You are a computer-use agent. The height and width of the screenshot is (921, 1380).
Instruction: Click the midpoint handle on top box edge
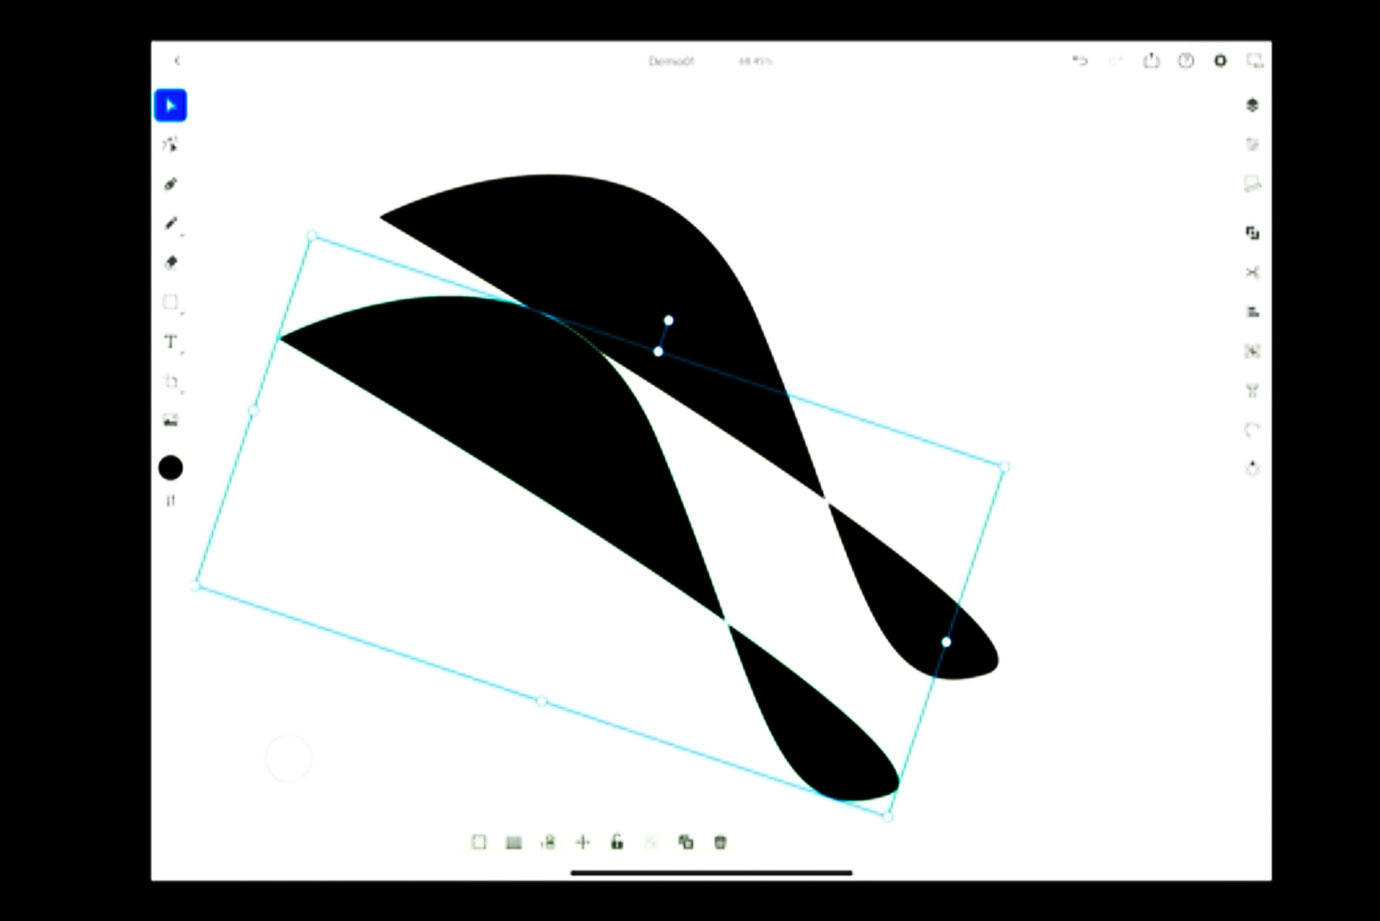[x=658, y=351]
